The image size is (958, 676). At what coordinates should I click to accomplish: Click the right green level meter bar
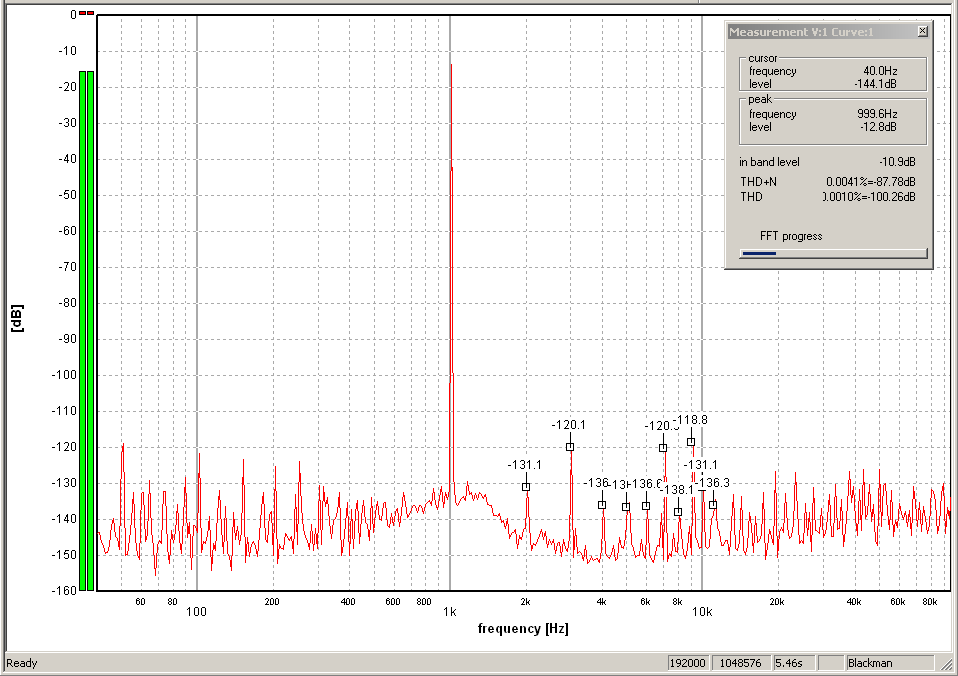pos(91,330)
